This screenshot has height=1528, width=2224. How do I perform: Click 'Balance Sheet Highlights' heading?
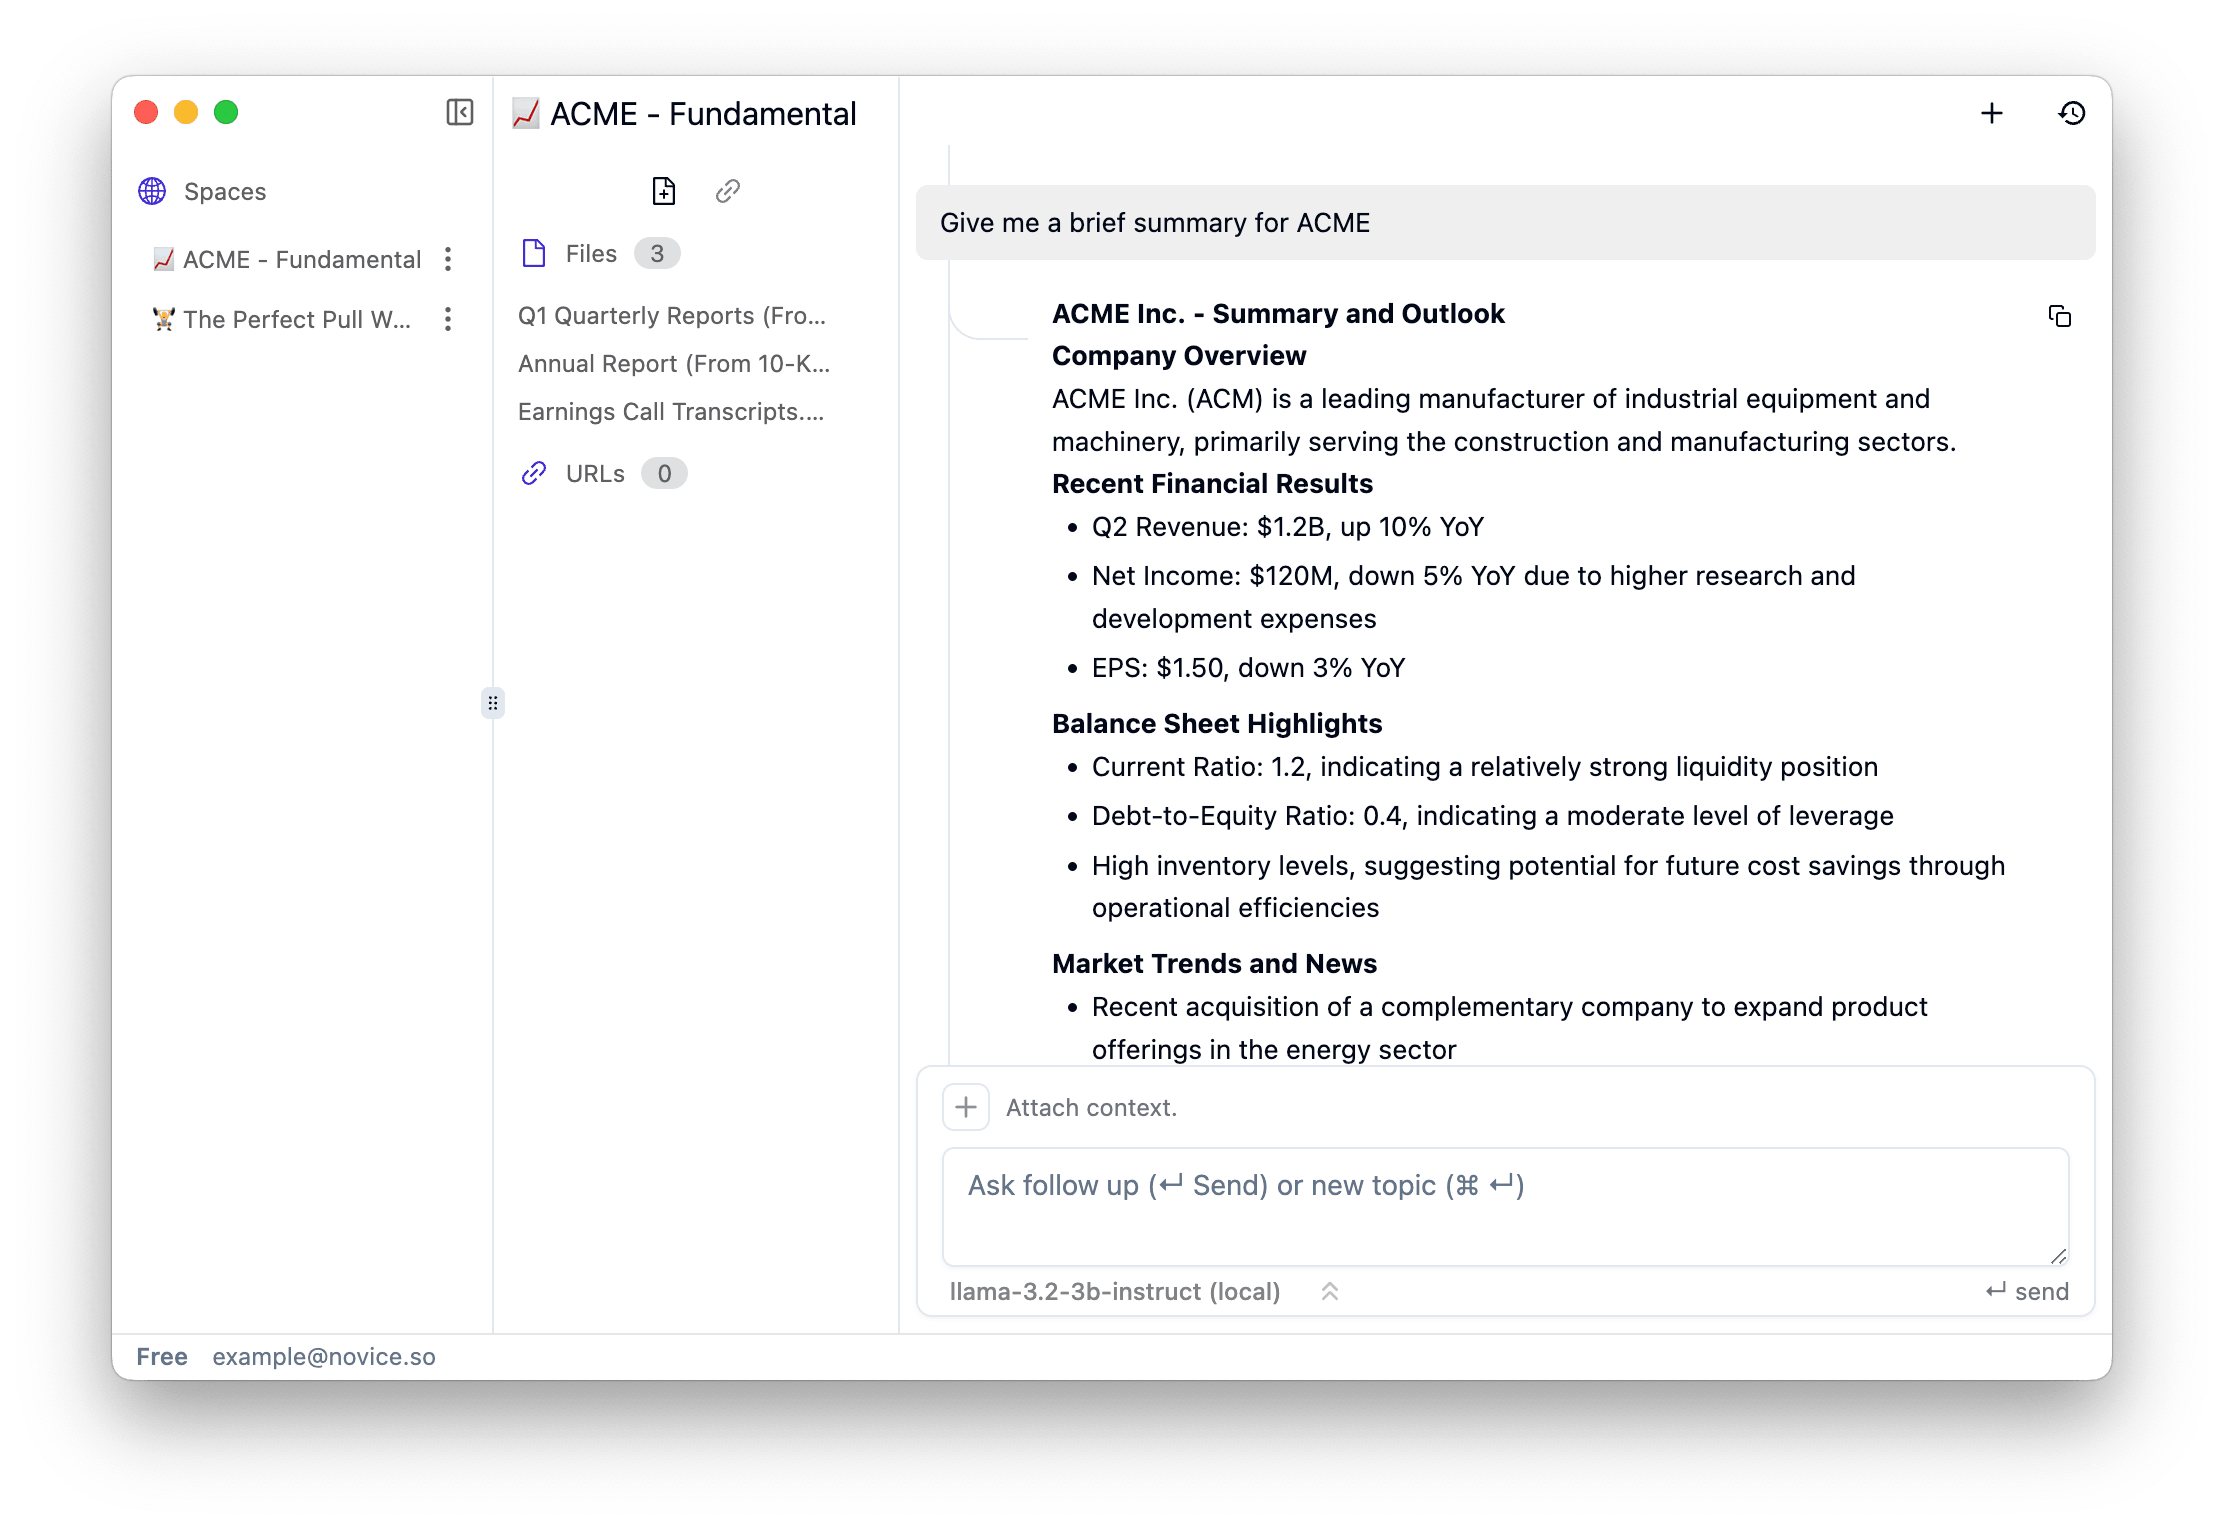pyautogui.click(x=1217, y=724)
